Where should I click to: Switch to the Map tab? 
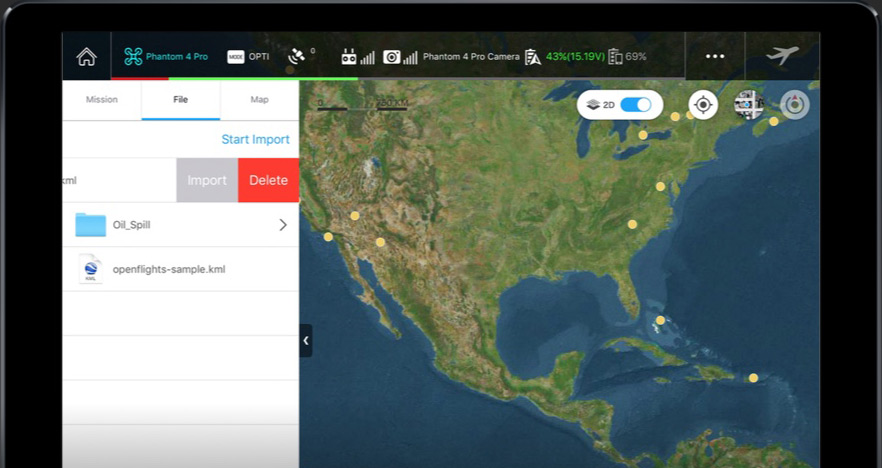click(259, 100)
